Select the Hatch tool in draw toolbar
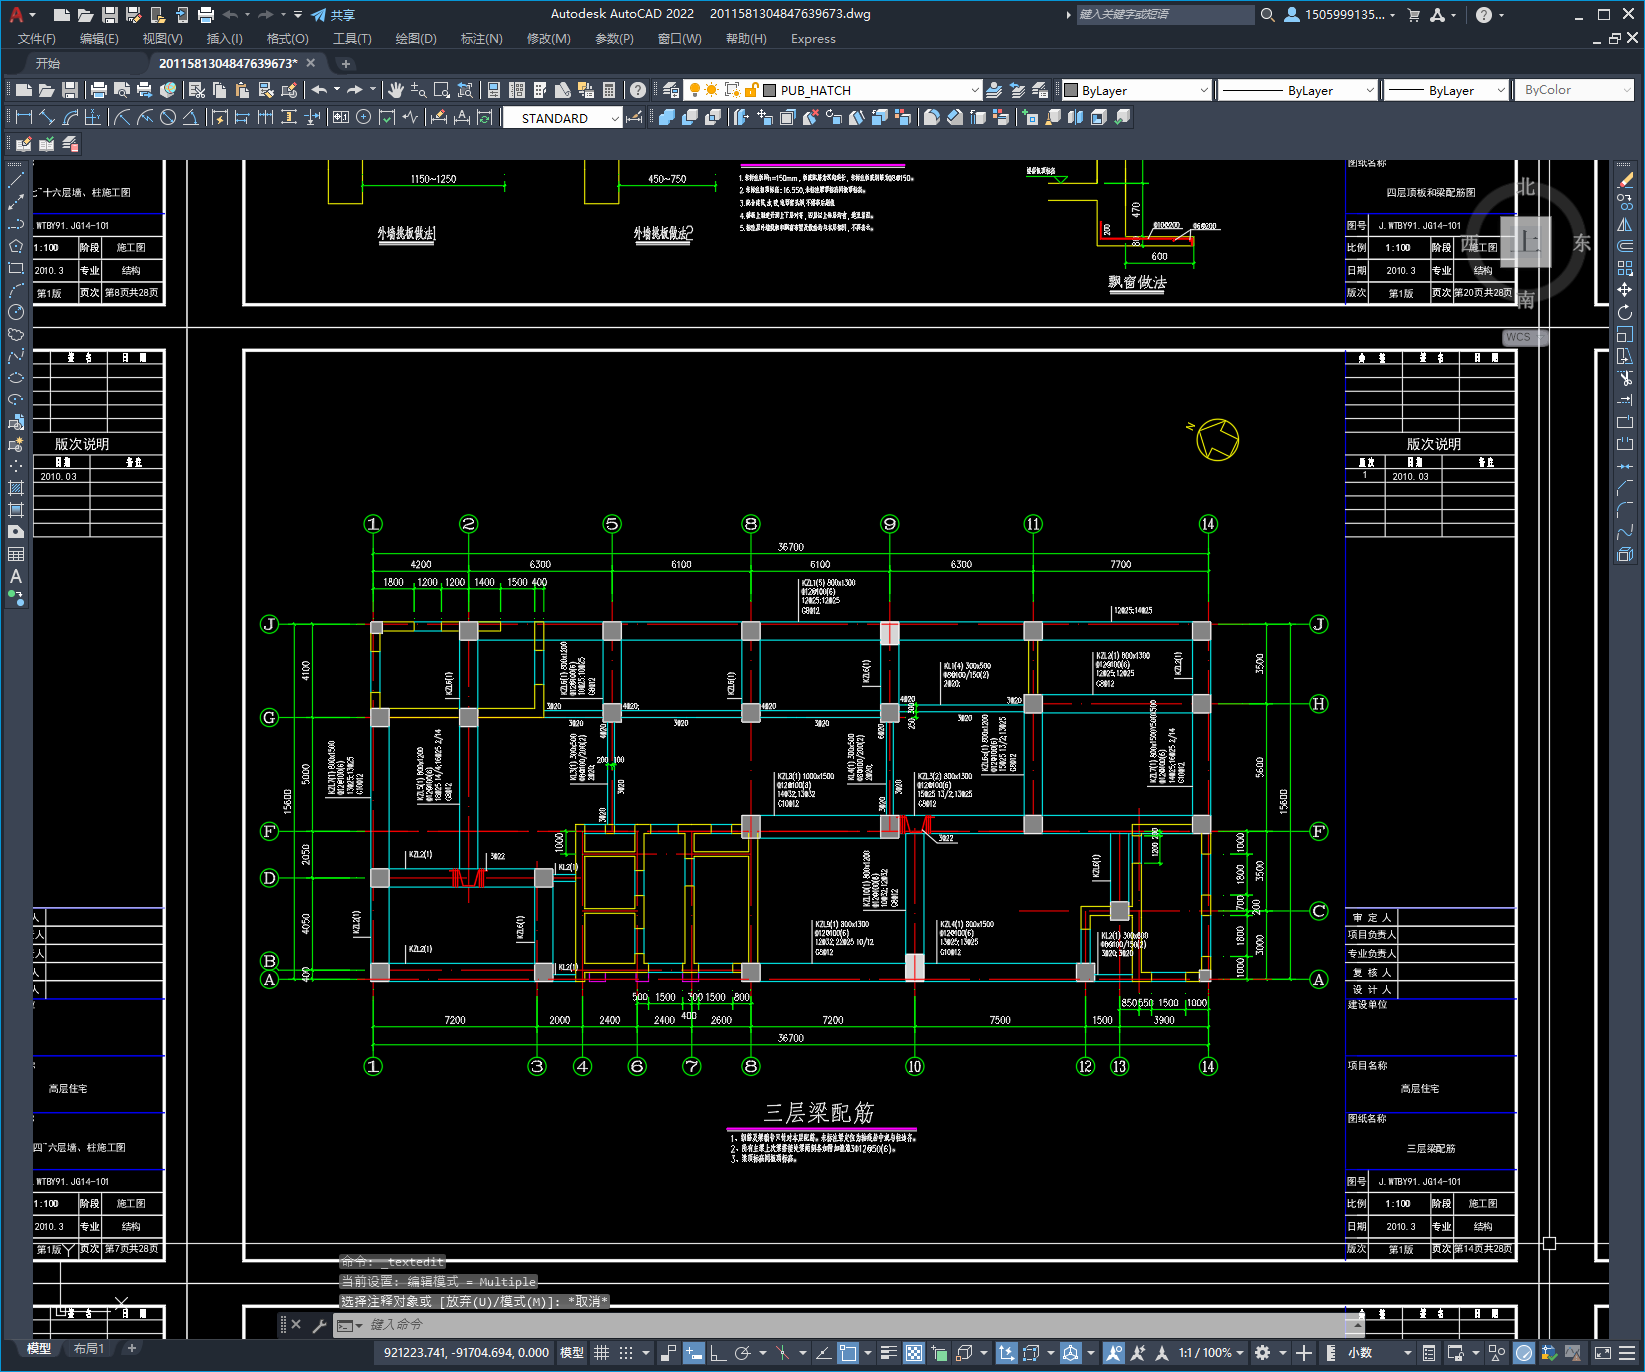1645x1372 pixels. (x=15, y=488)
